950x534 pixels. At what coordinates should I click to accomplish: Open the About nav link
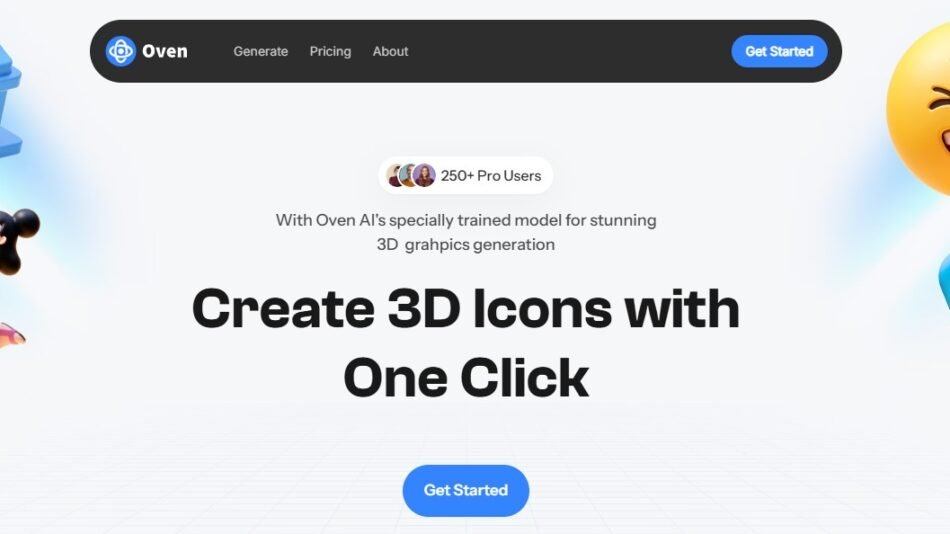(390, 52)
